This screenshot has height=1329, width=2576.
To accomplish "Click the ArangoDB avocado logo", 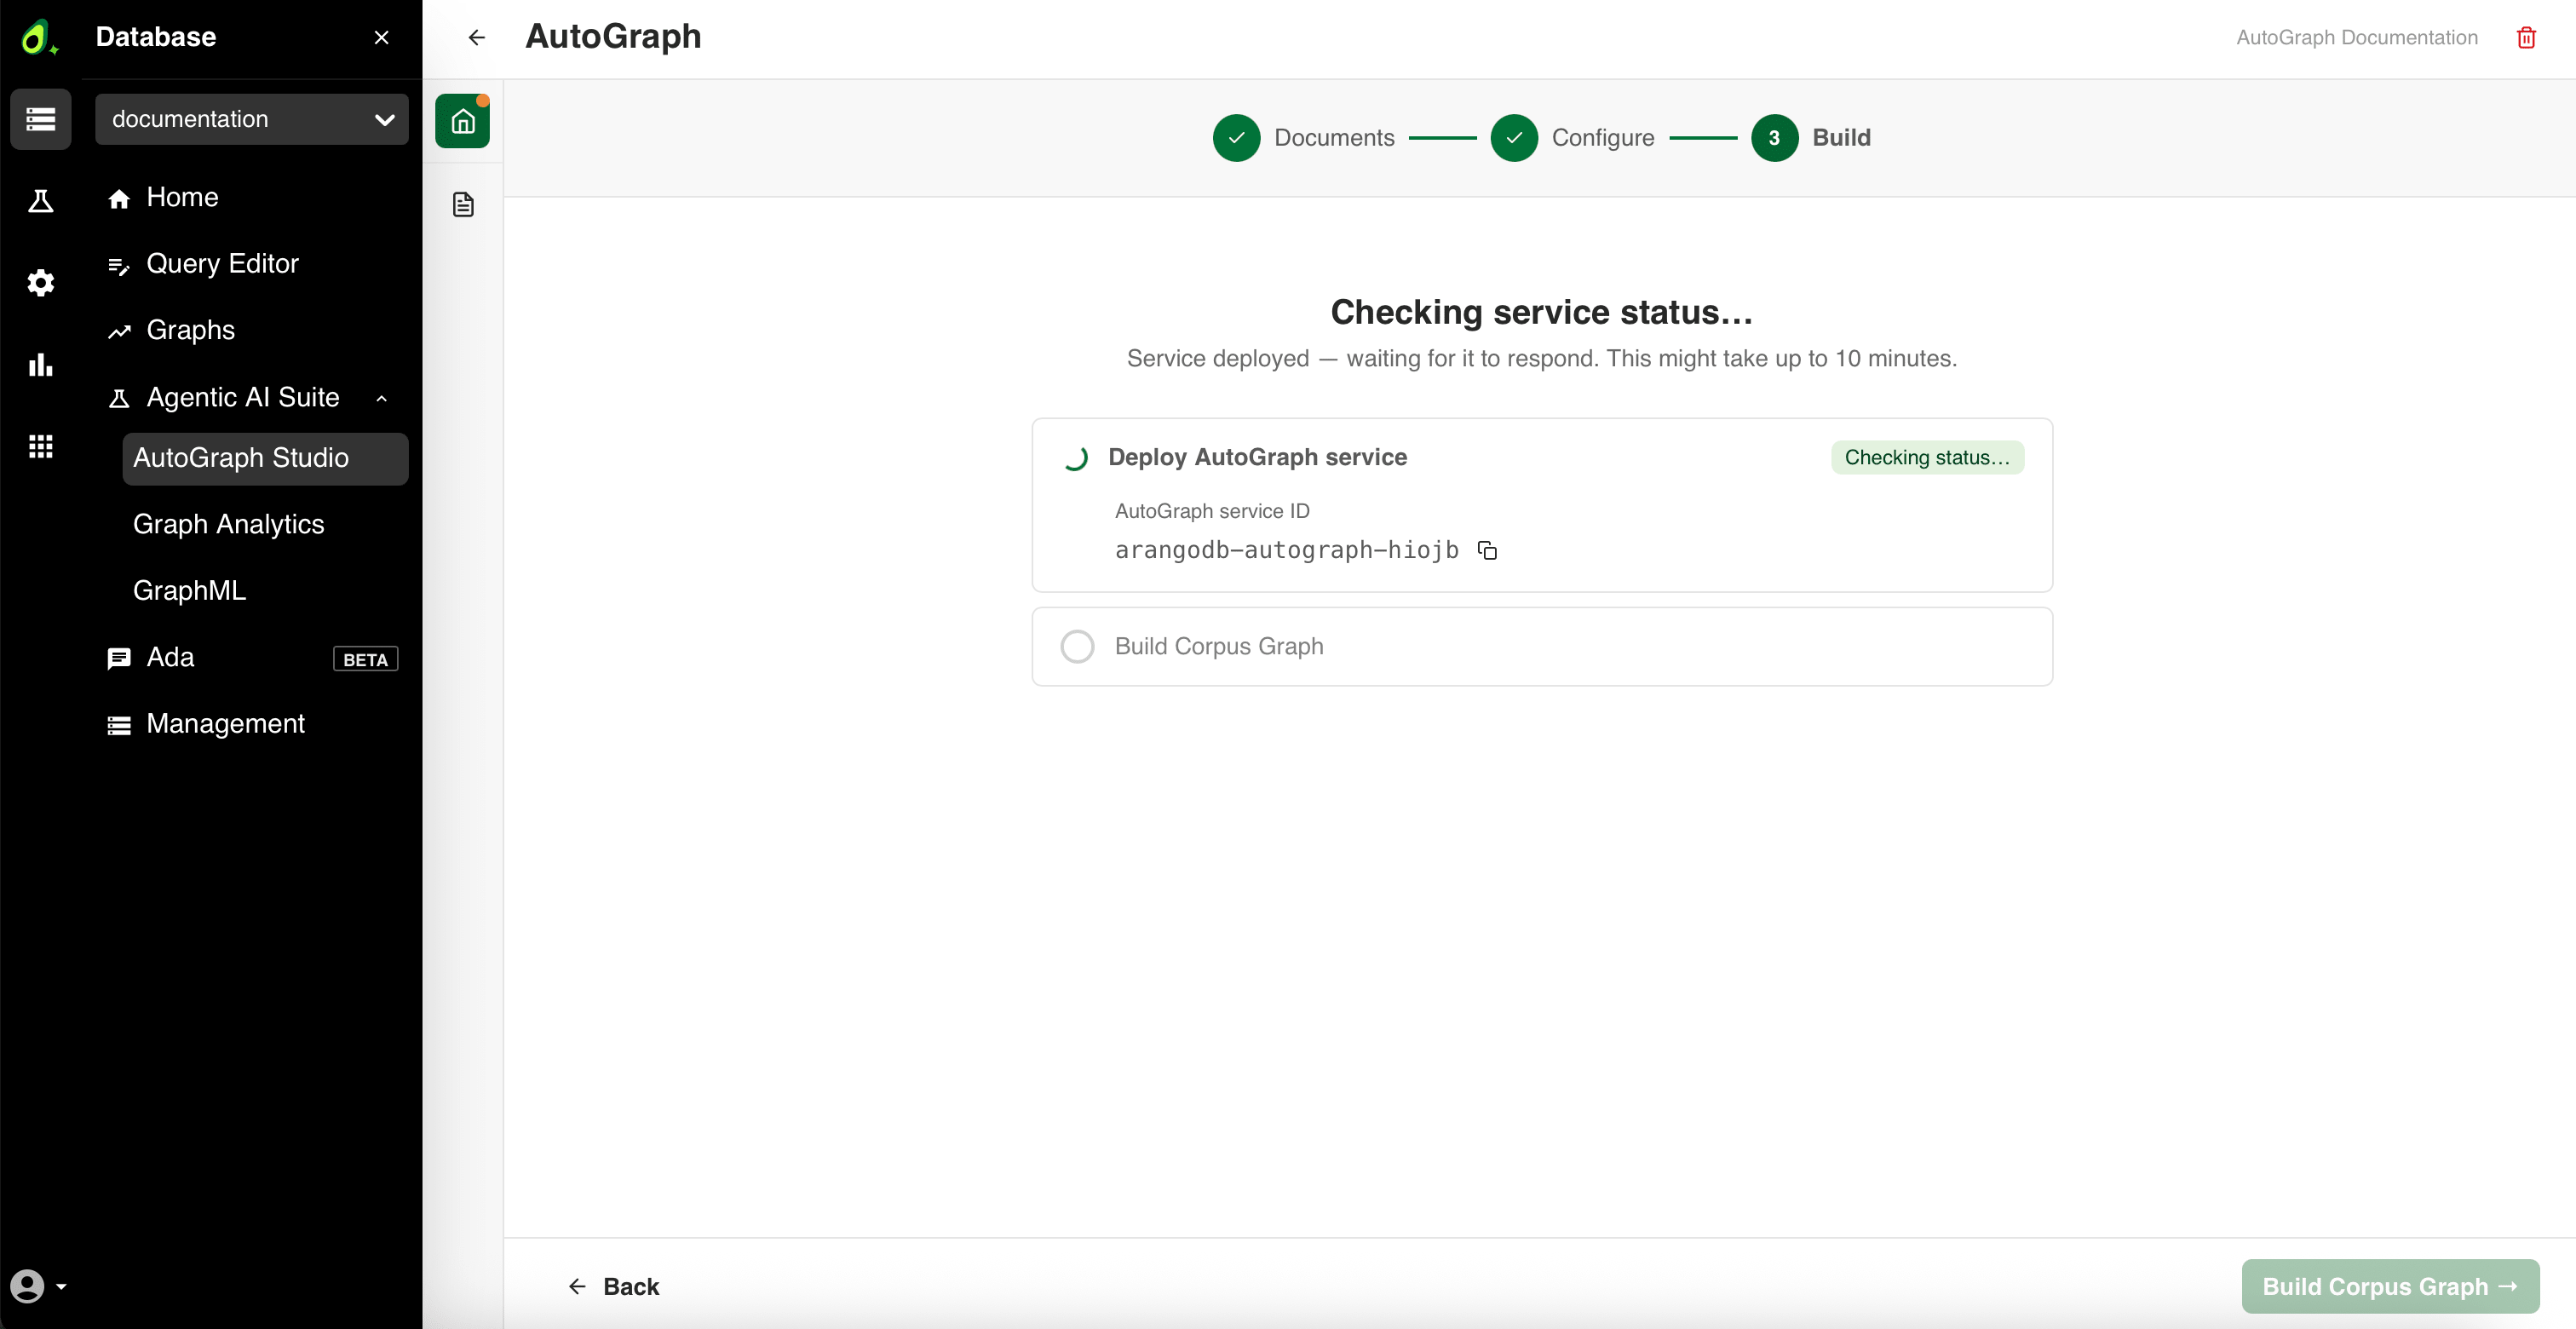I will click(x=39, y=38).
